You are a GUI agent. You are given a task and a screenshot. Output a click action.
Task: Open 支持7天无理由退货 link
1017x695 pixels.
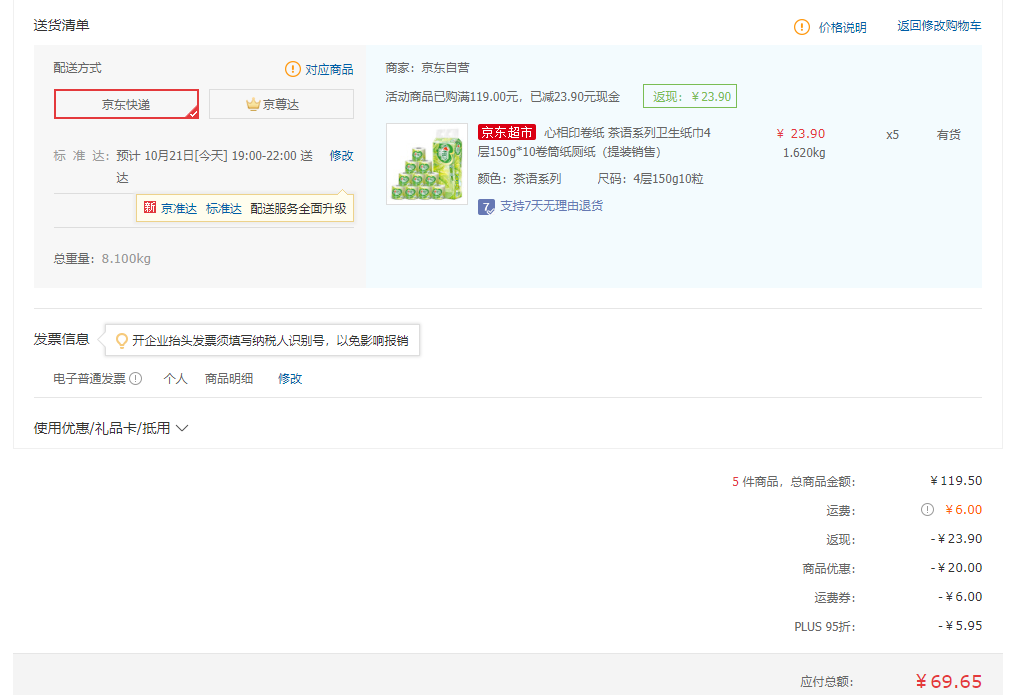551,206
